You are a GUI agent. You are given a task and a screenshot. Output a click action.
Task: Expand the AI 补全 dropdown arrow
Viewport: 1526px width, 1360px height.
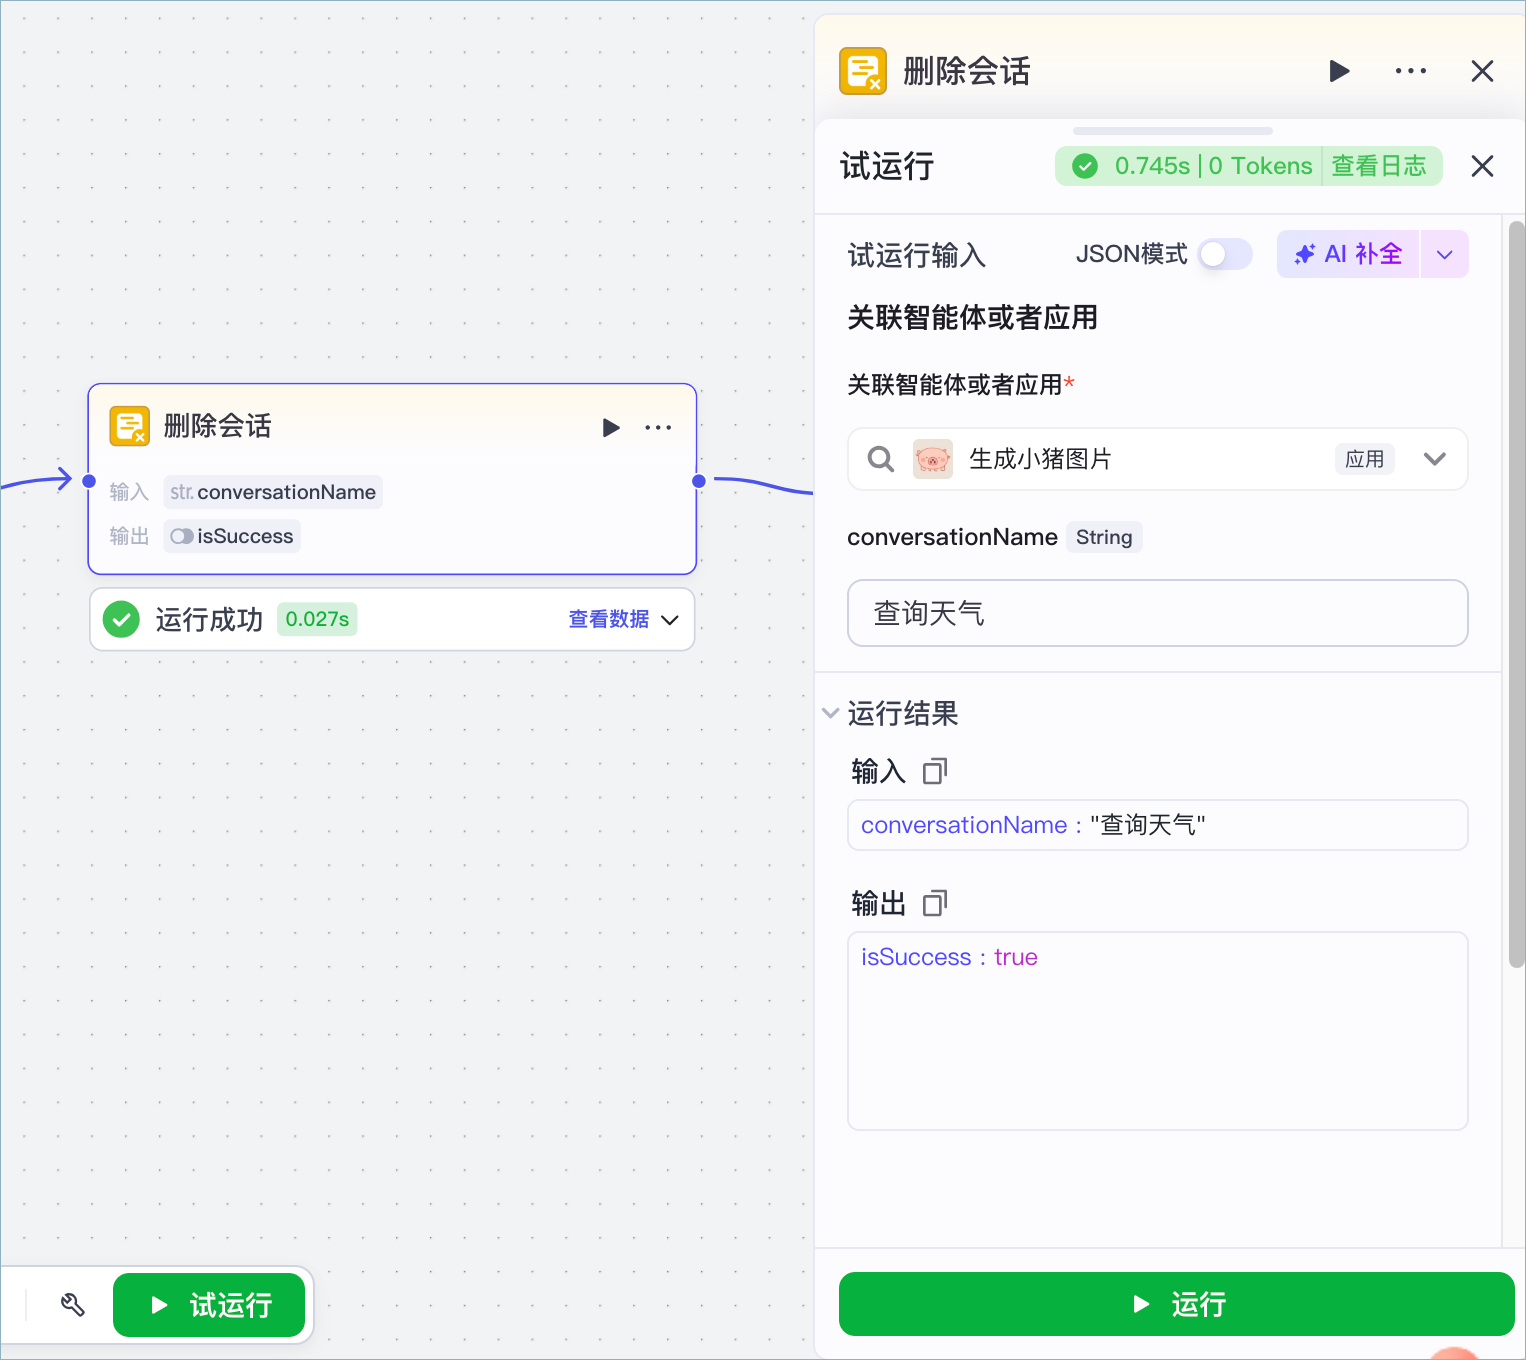pos(1444,254)
